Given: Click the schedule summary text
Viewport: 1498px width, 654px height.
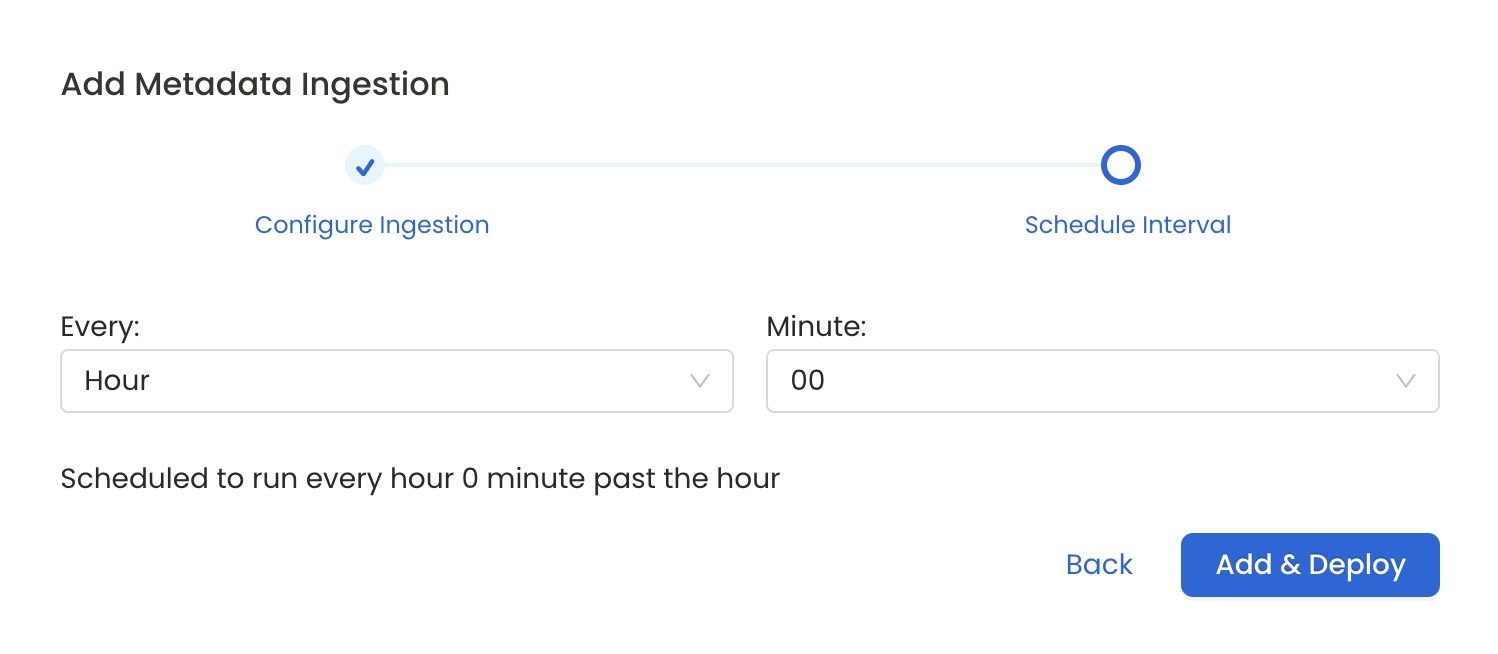Looking at the screenshot, I should click(x=420, y=478).
